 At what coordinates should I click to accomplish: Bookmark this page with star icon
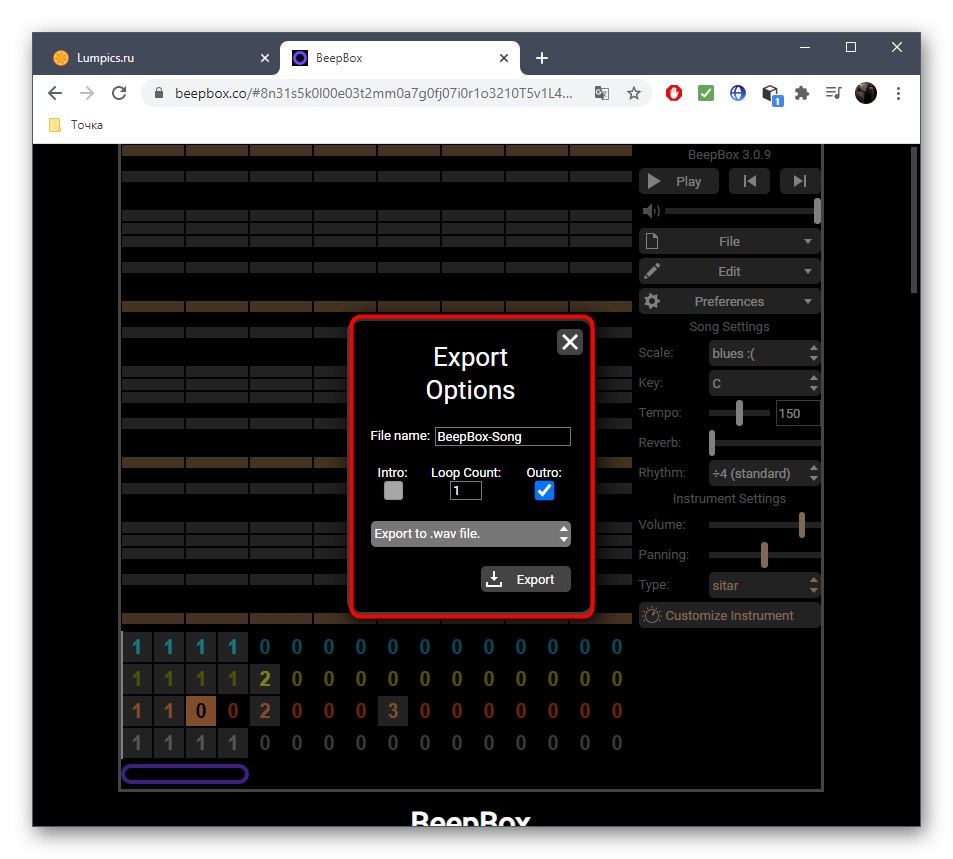pyautogui.click(x=634, y=93)
